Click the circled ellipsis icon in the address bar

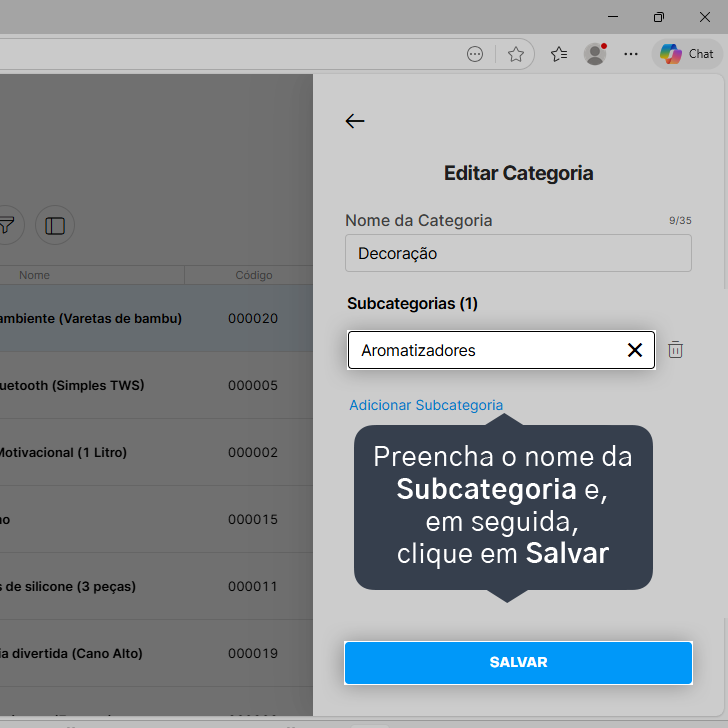pyautogui.click(x=474, y=54)
